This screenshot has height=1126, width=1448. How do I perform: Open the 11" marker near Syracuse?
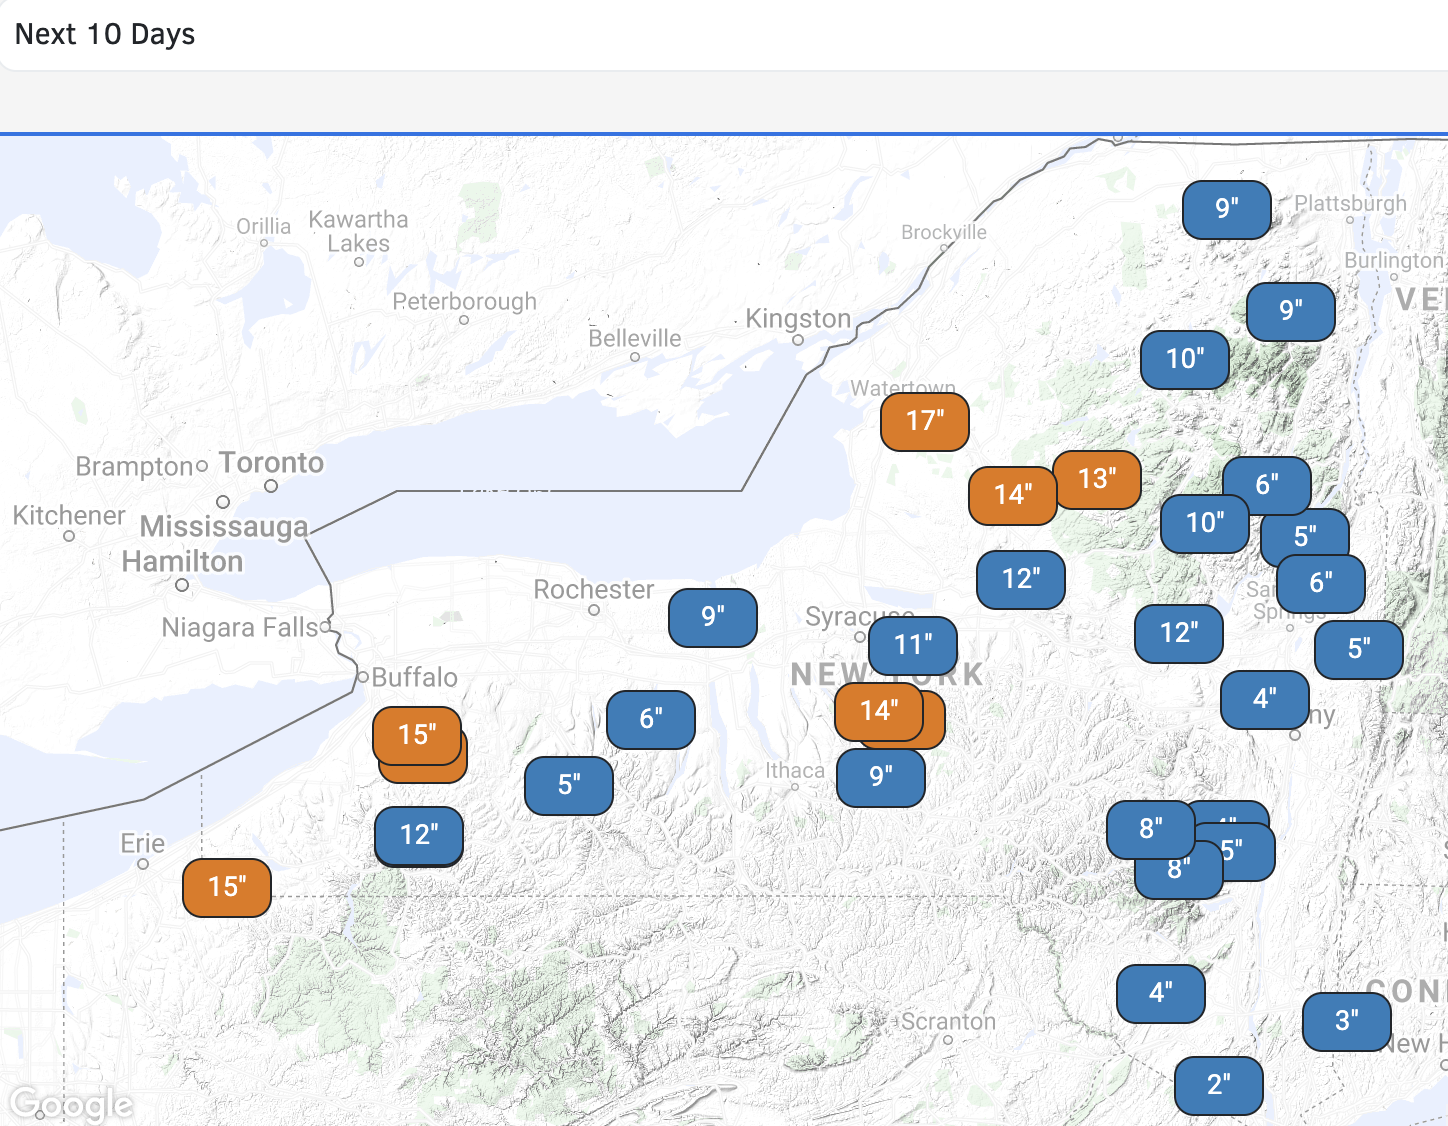(x=912, y=645)
